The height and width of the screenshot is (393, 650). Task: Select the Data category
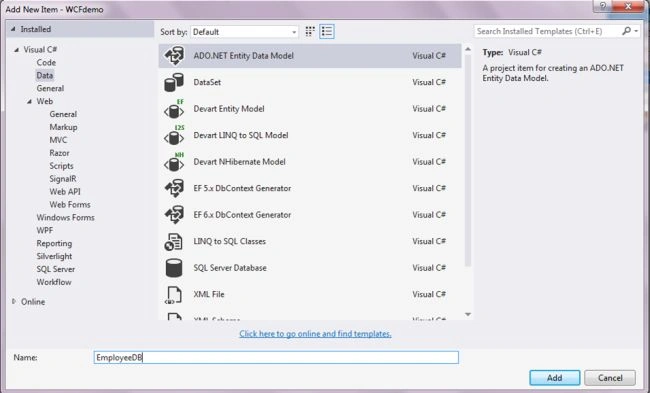pyautogui.click(x=44, y=75)
